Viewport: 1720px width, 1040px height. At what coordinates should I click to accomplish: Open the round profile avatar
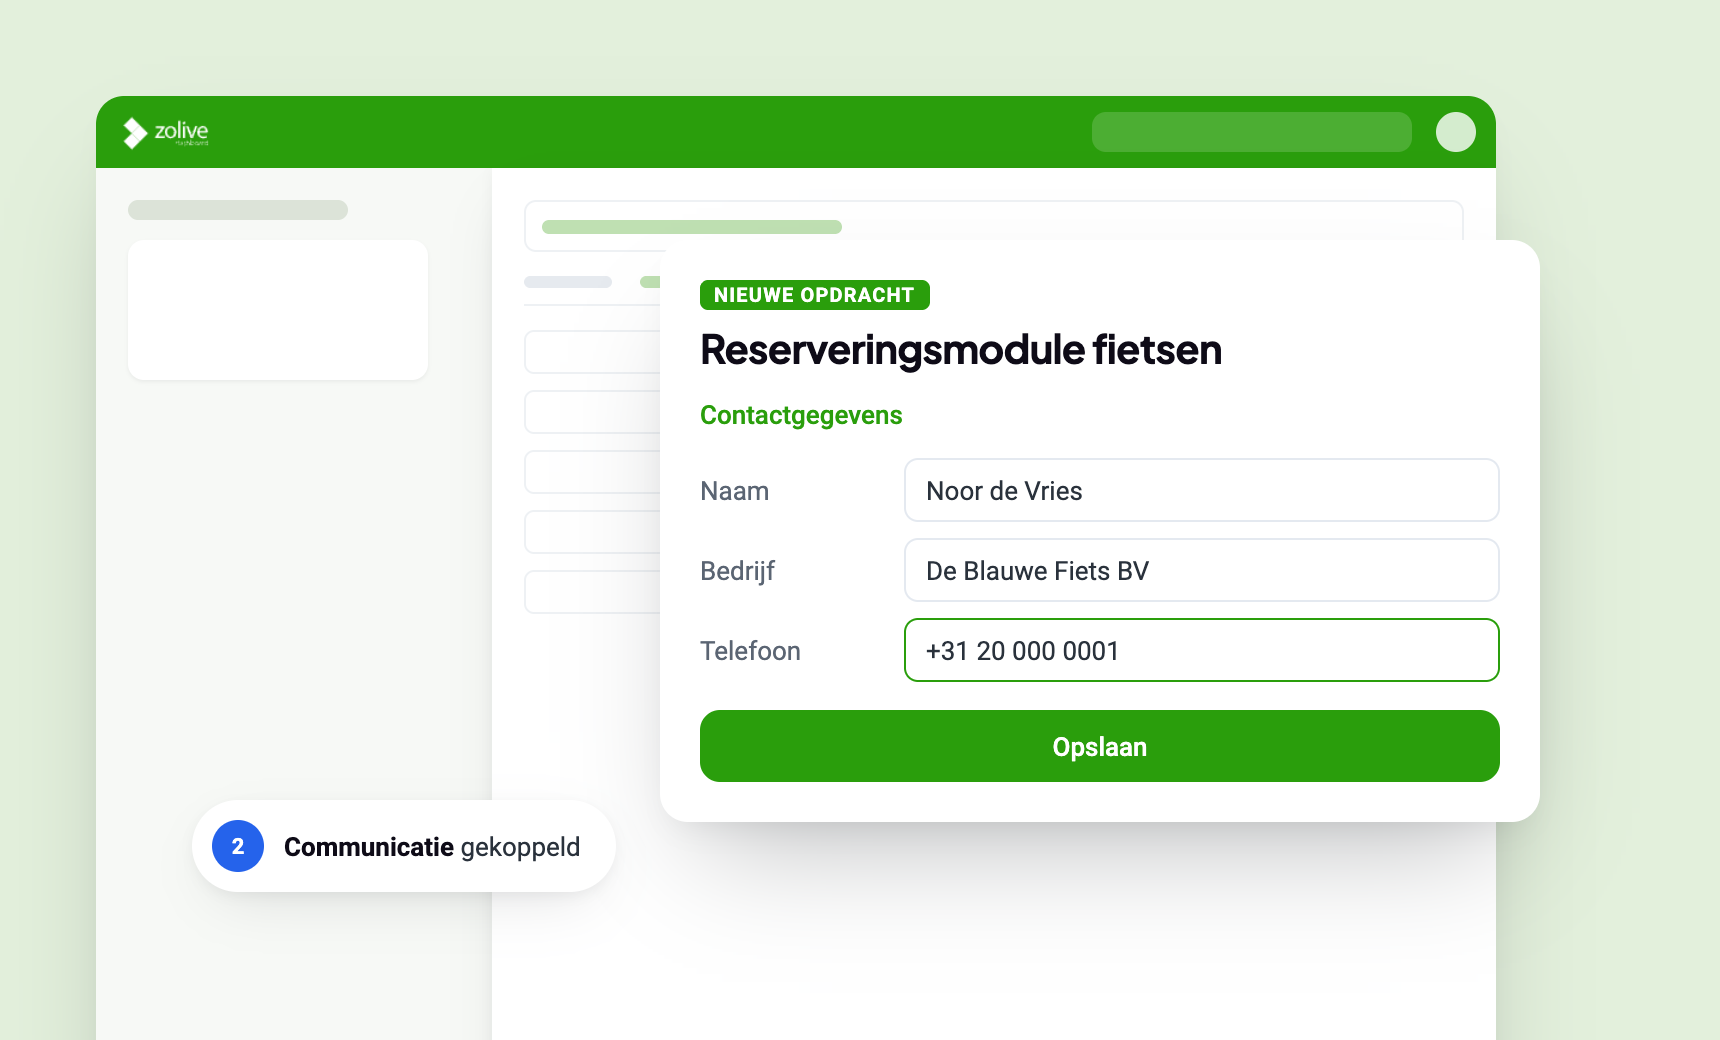(x=1456, y=132)
